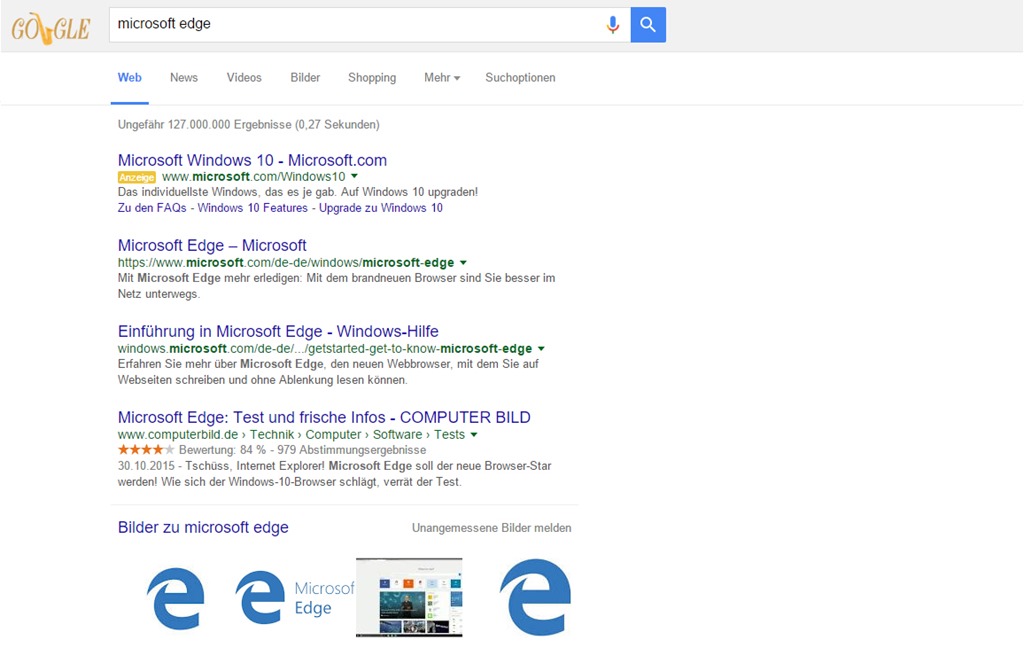Open Microsoft Windows 10 - Microsoft.com ad result
The height and width of the screenshot is (656, 1024).
pos(252,160)
